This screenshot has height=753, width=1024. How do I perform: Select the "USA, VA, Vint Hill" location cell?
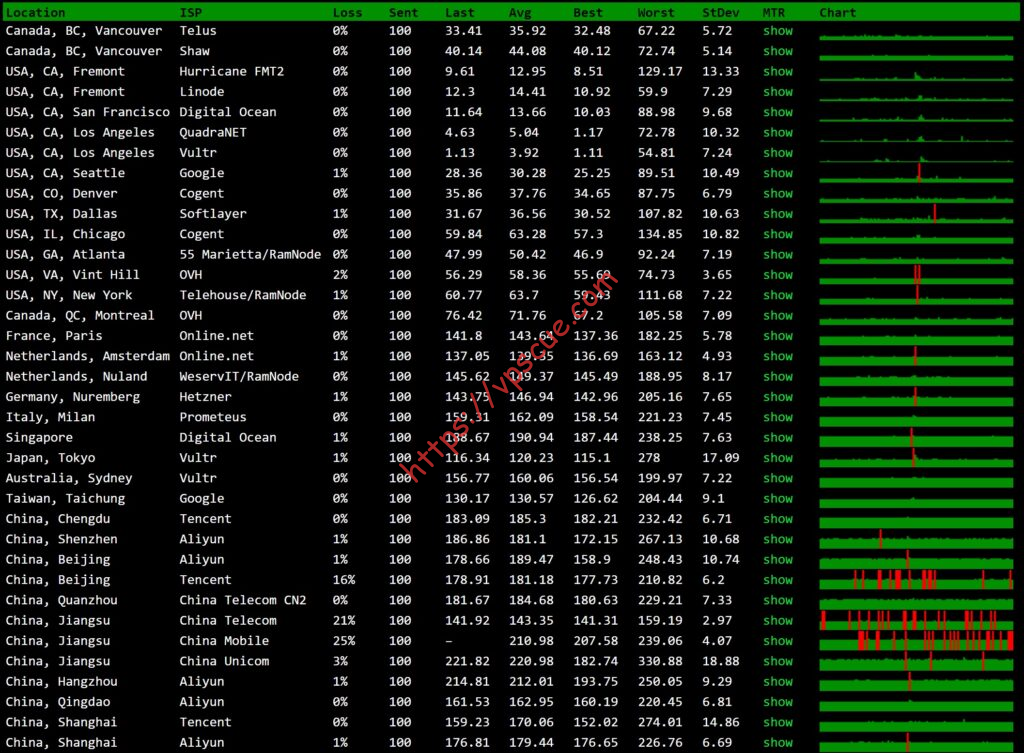tap(72, 274)
